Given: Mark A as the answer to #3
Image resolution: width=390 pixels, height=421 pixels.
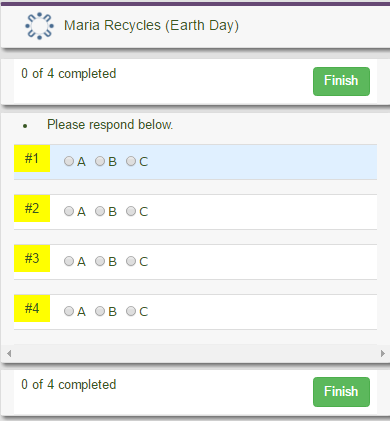Looking at the screenshot, I should [69, 261].
